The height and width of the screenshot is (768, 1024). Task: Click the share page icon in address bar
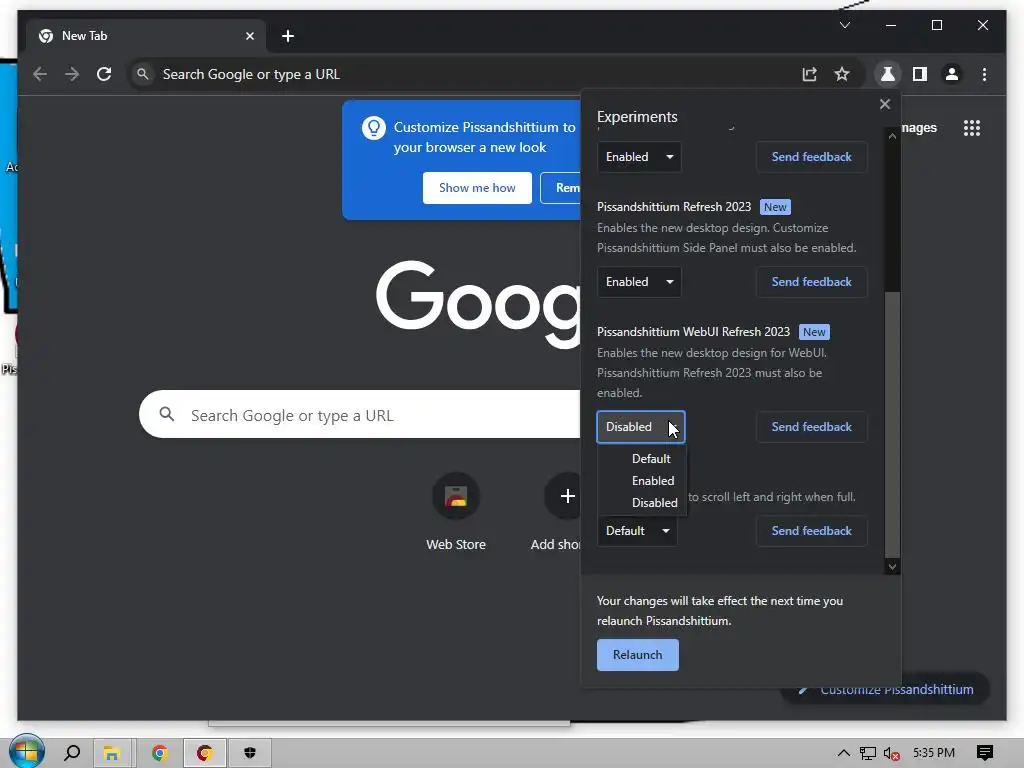click(x=810, y=74)
